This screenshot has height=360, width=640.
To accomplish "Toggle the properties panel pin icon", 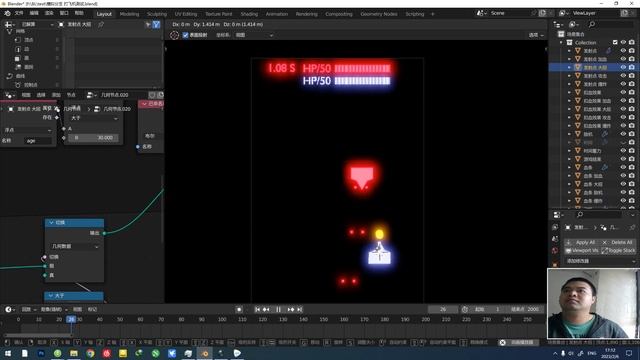I will [632, 227].
